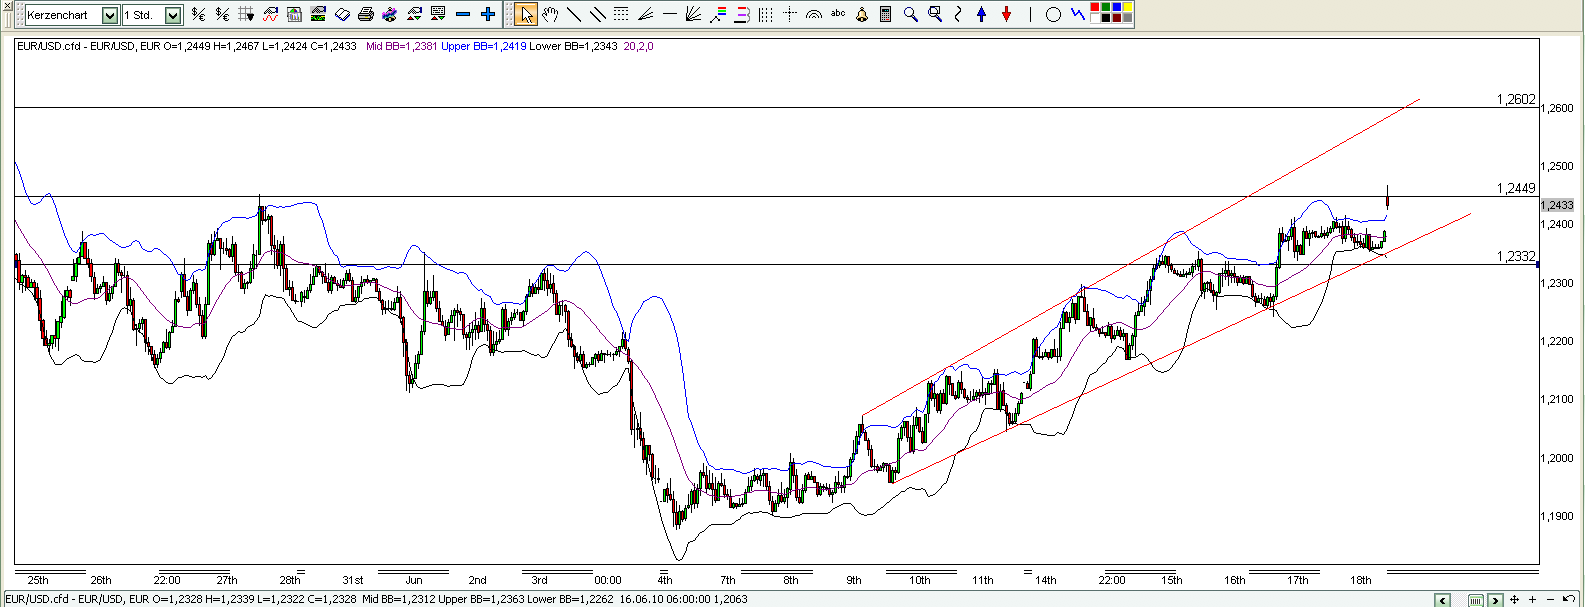Image resolution: width=1585 pixels, height=607 pixels.
Task: Select the blue zigzag wave tool
Action: click(1077, 14)
